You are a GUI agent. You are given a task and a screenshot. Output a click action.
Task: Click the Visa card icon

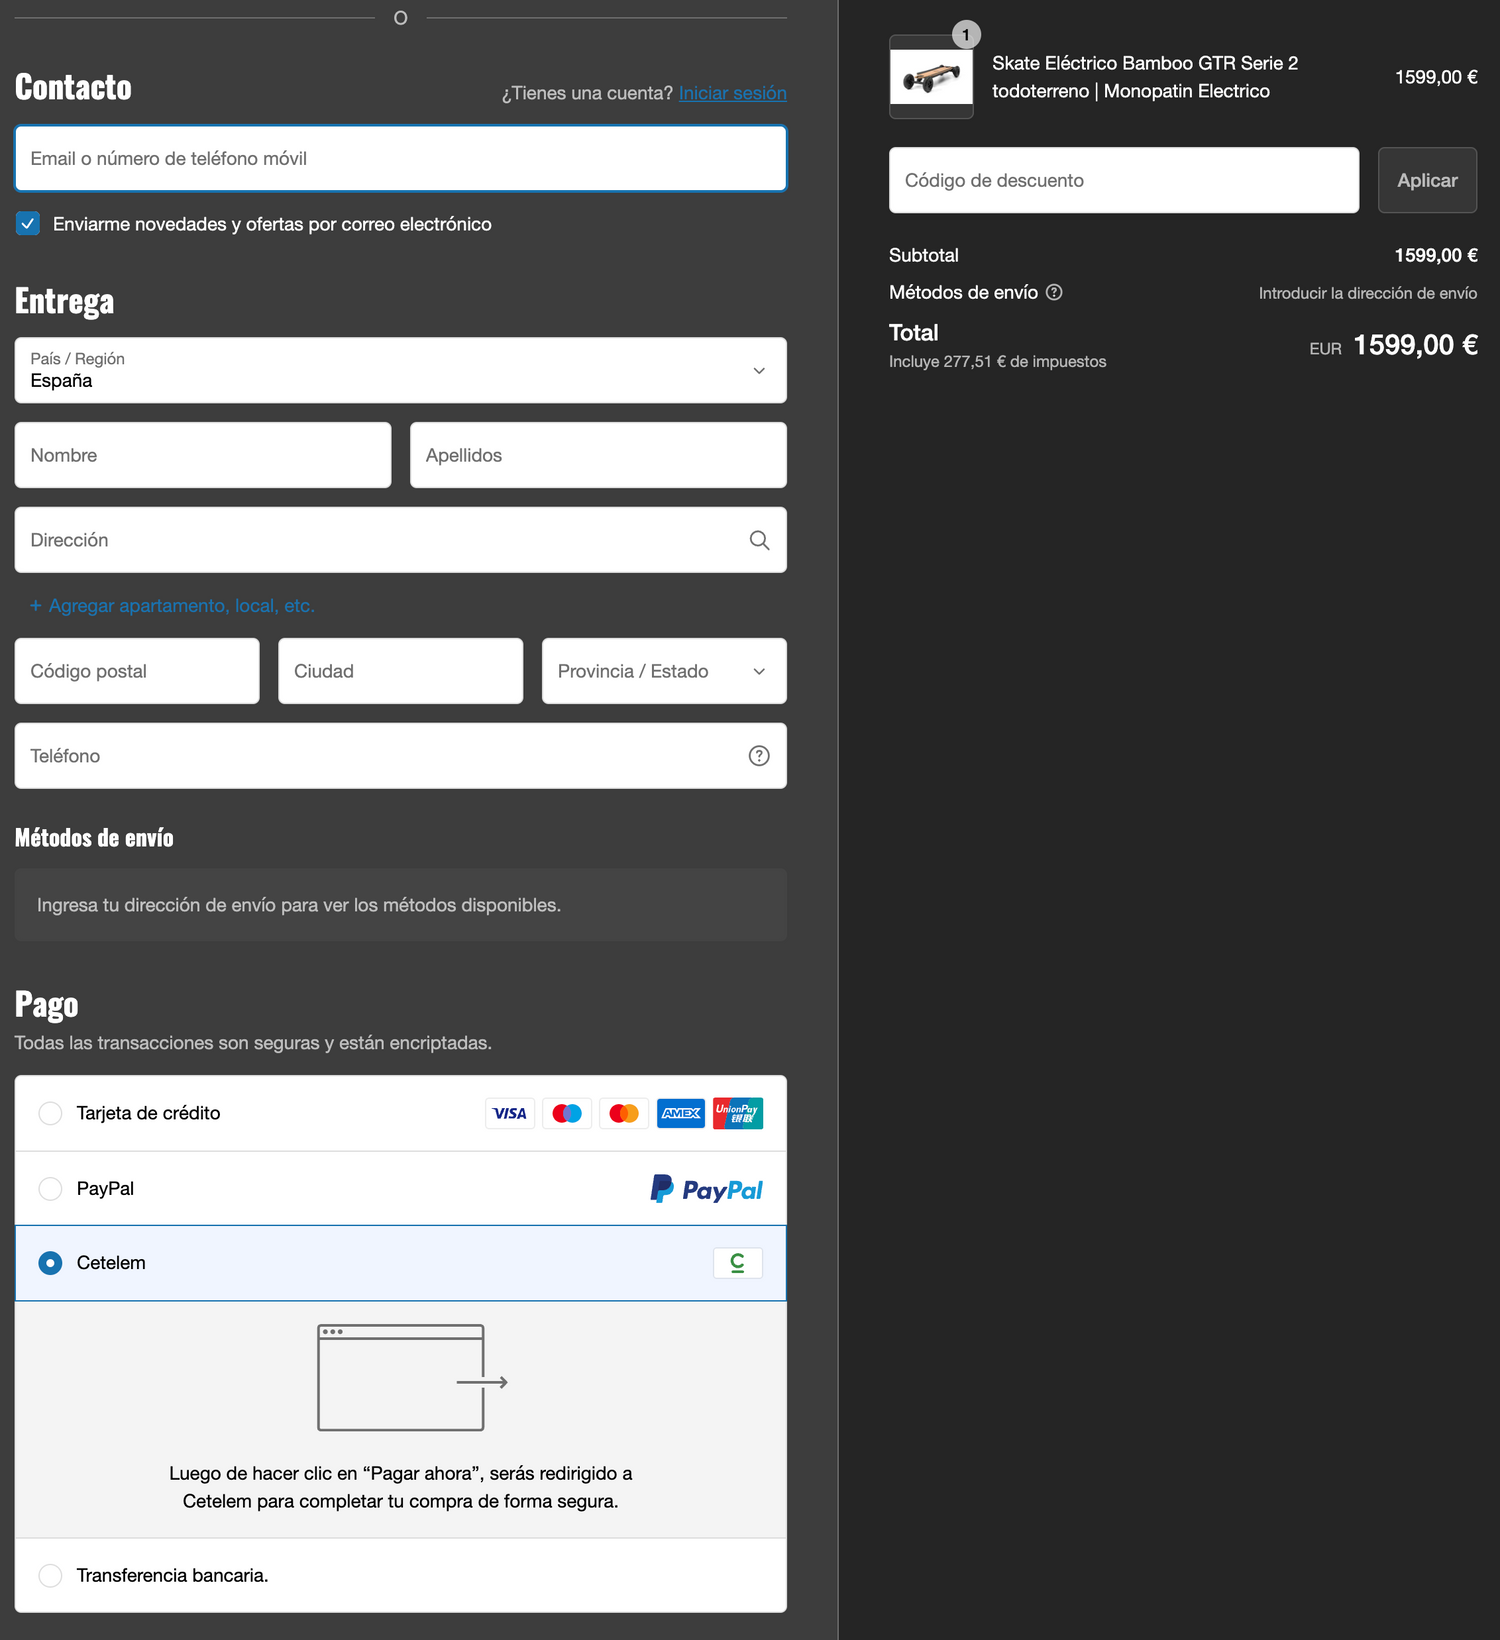point(510,1113)
